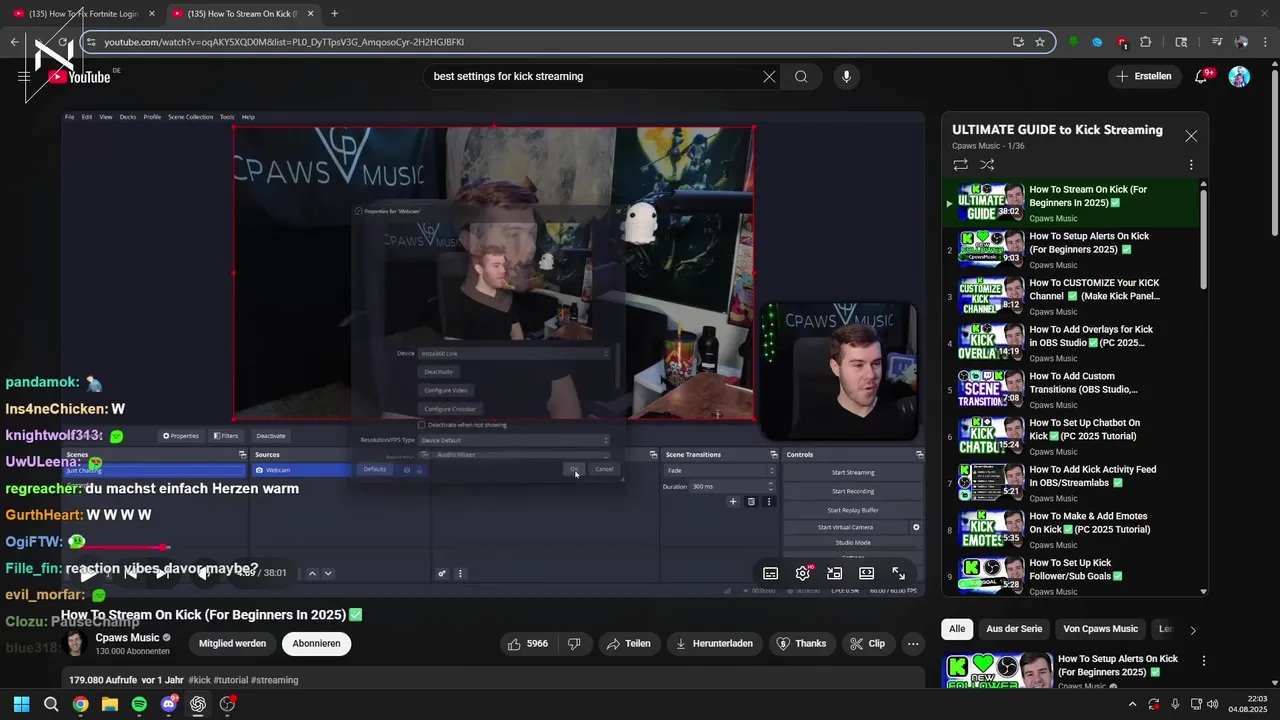The width and height of the screenshot is (1280, 720).
Task: Open Windows Start menu
Action: pos(21,704)
